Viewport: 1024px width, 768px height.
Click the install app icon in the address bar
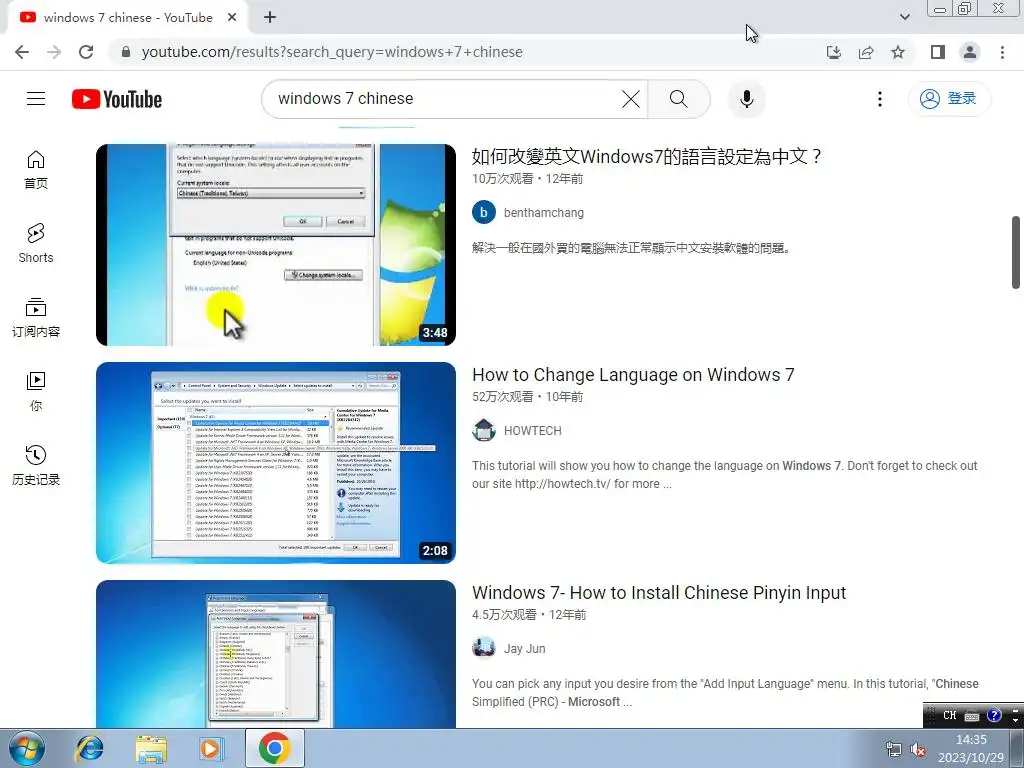[x=834, y=52]
